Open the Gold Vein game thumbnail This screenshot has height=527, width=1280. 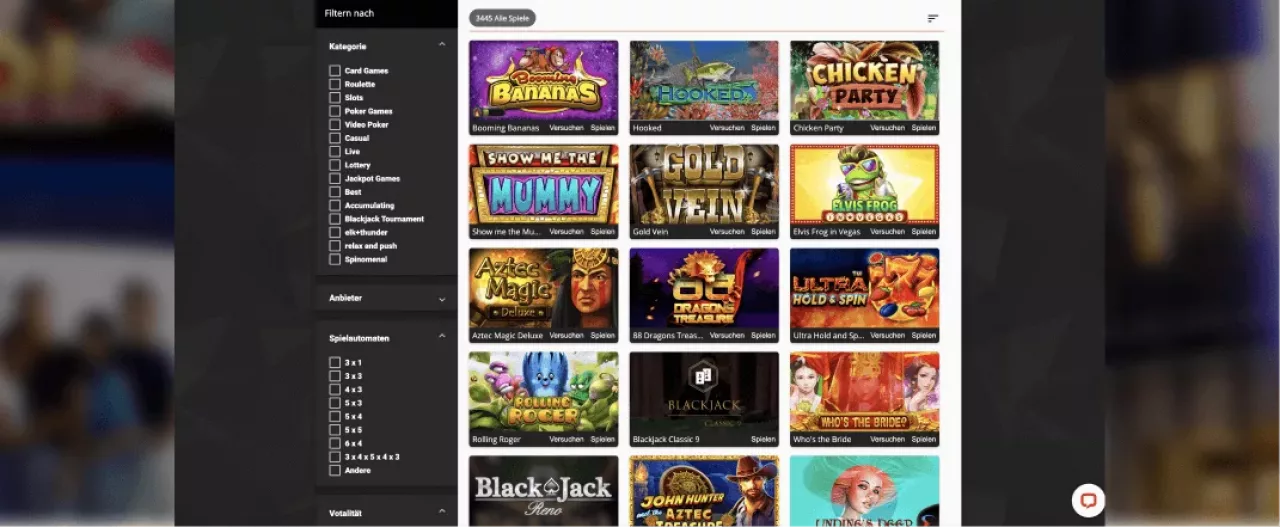(704, 184)
